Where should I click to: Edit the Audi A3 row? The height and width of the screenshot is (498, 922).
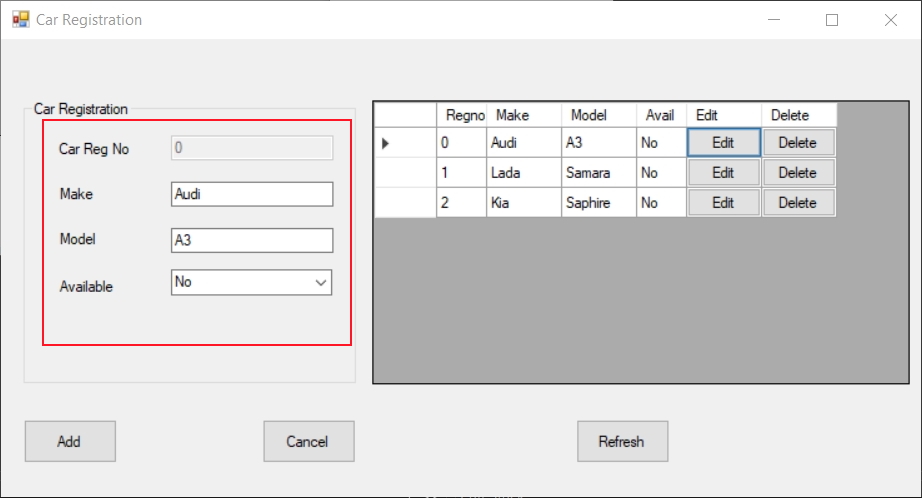point(723,143)
